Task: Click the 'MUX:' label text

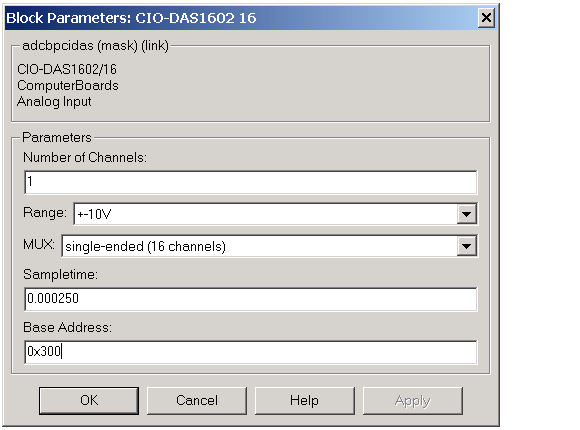Action: coord(39,245)
